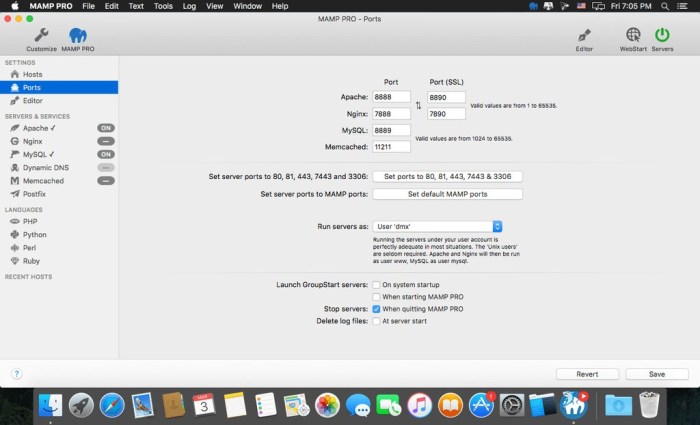This screenshot has width=700, height=425.
Task: Enable the Nginx server toggle
Action: (x=105, y=142)
